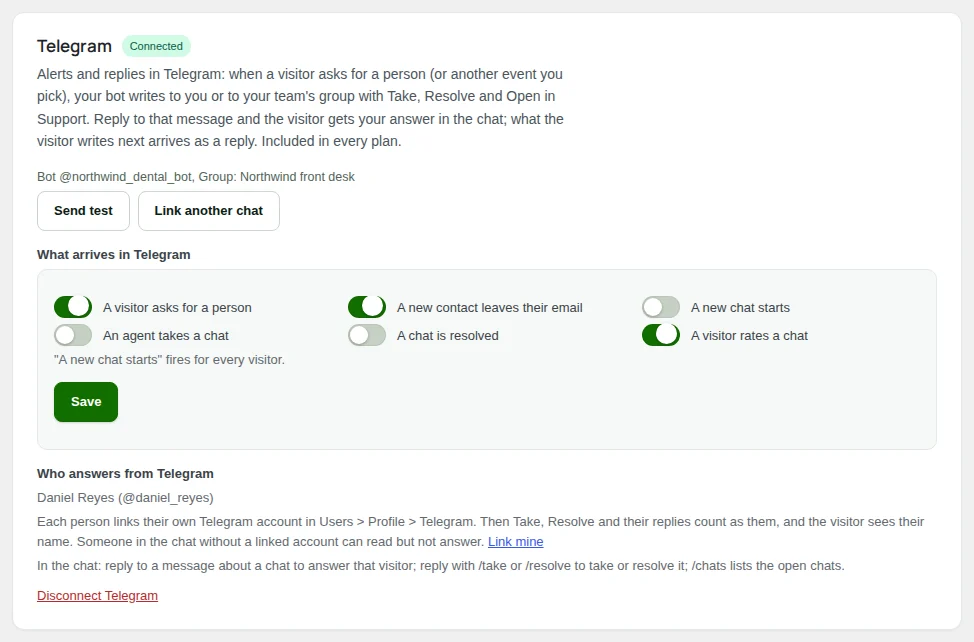Disable 'A new contact leaves their email' toggle
This screenshot has width=974, height=642.
pos(366,307)
